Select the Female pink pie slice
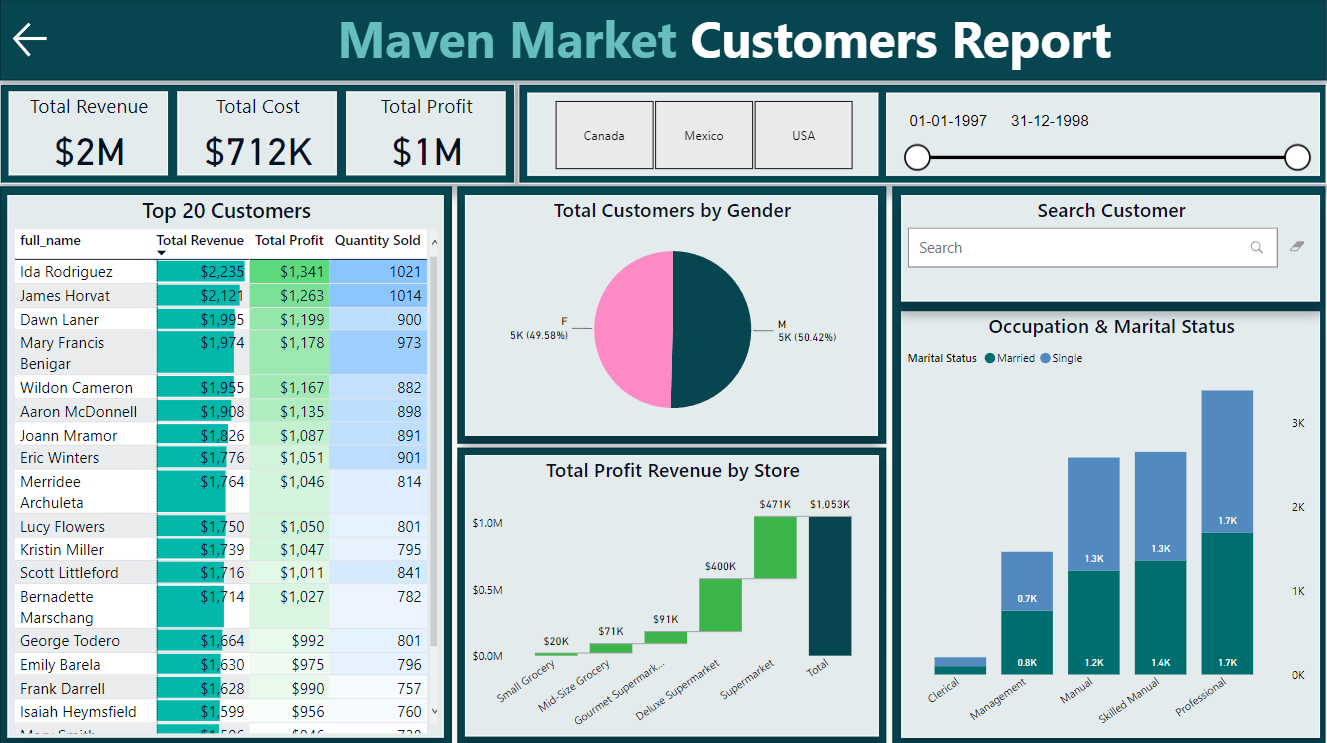 pos(632,329)
